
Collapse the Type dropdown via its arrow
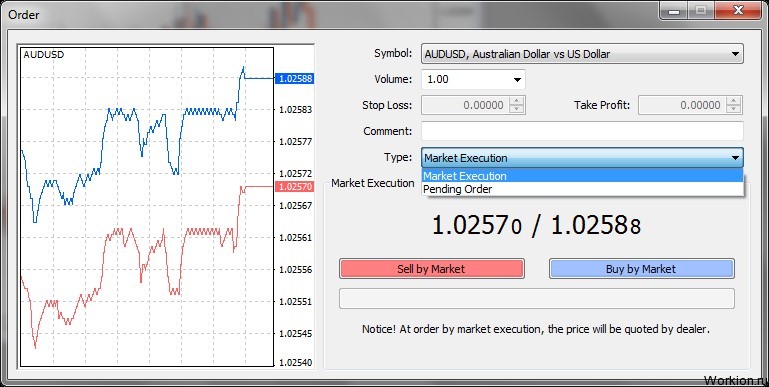coord(735,158)
